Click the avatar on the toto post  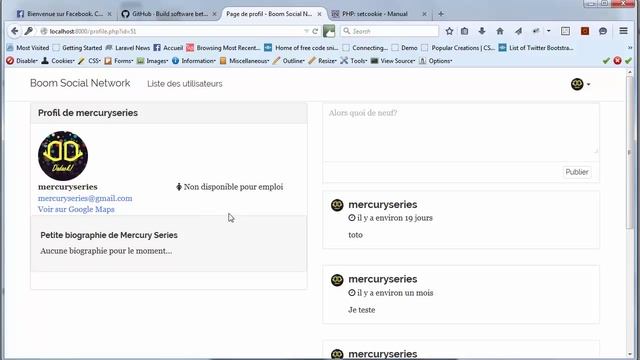tap(337, 205)
